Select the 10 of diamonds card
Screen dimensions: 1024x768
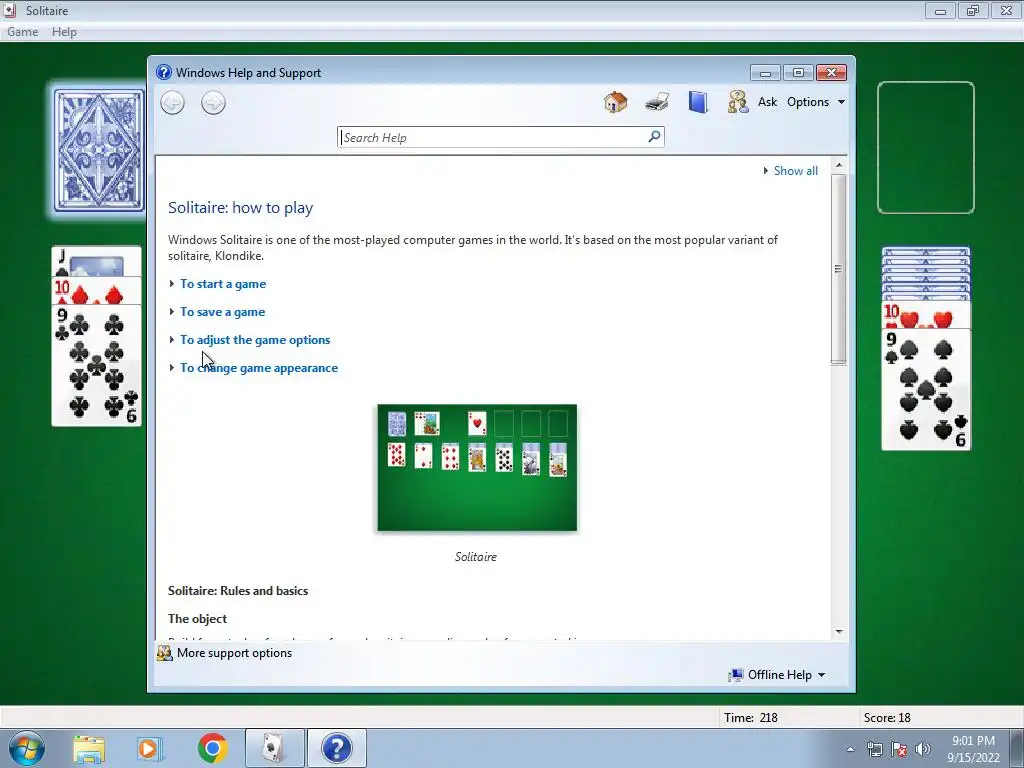tap(97, 291)
